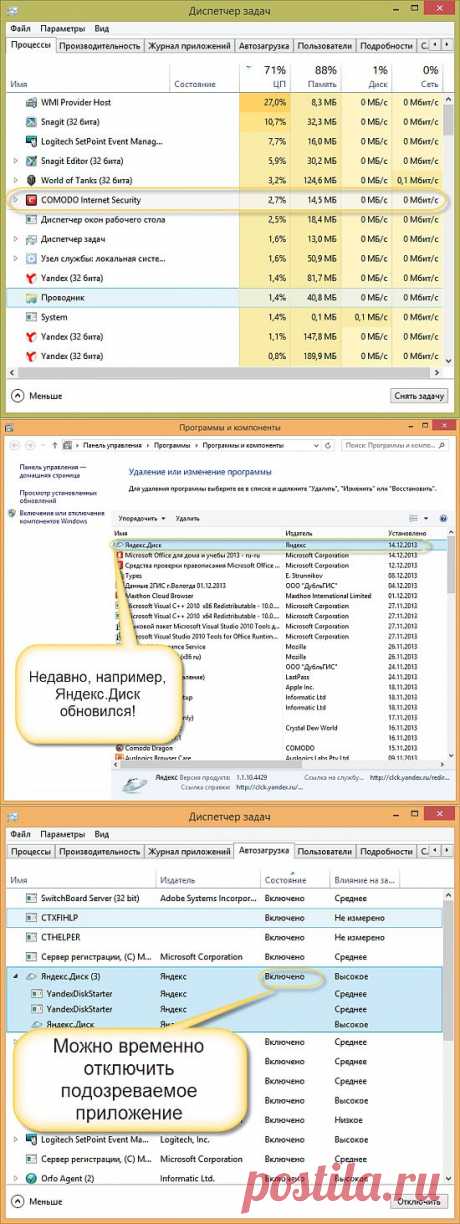The image size is (460, 1224).
Task: Open Файл menu in Процессы Task Manager
Action: coord(20,29)
